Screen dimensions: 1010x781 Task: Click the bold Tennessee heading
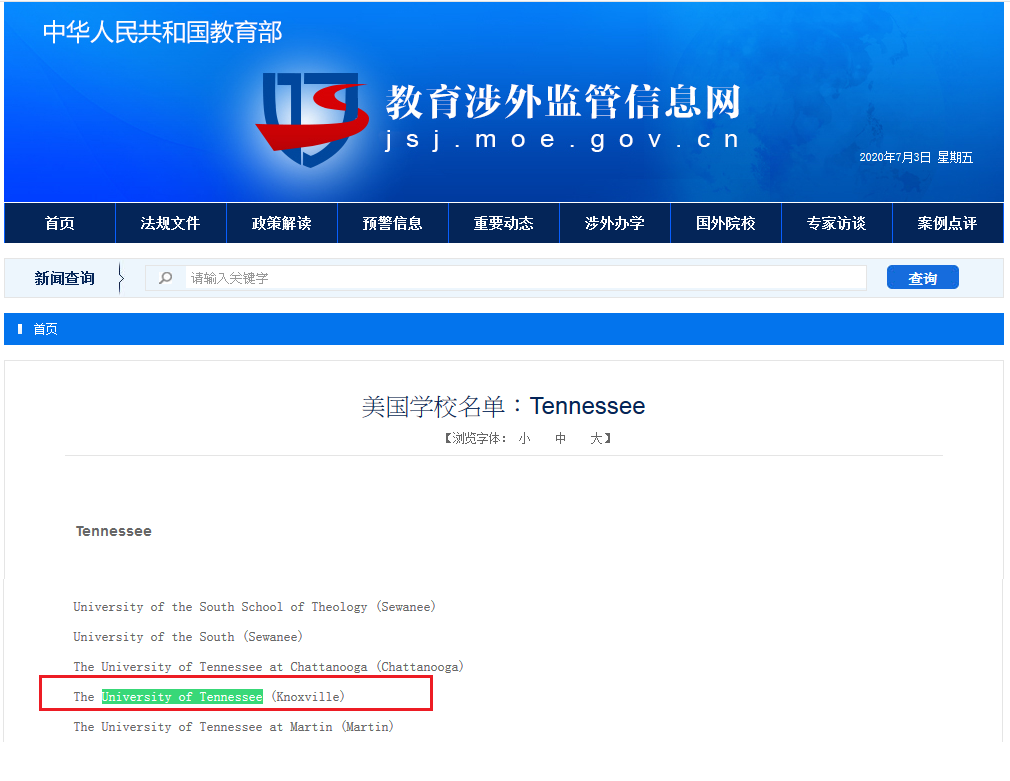[x=113, y=531]
